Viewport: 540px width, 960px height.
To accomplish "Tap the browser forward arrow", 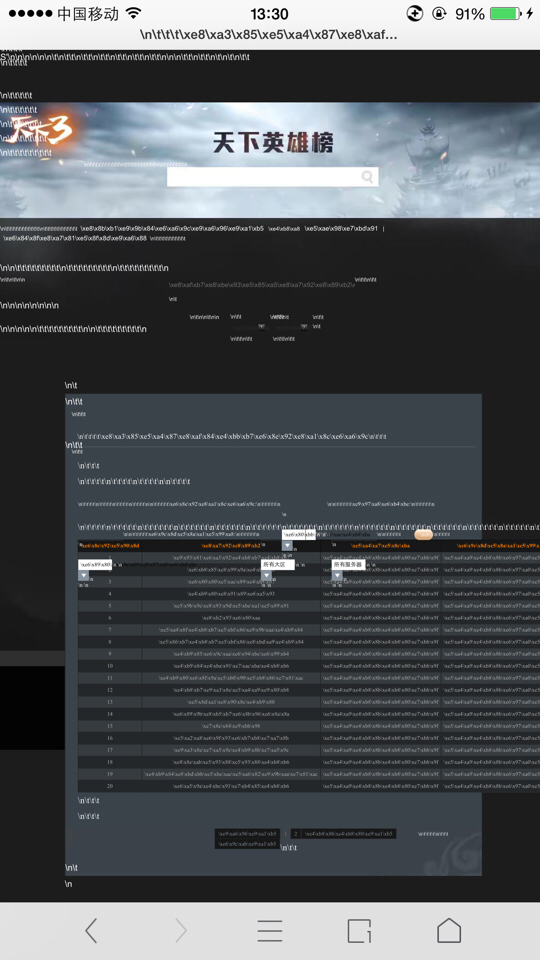I will [x=181, y=931].
